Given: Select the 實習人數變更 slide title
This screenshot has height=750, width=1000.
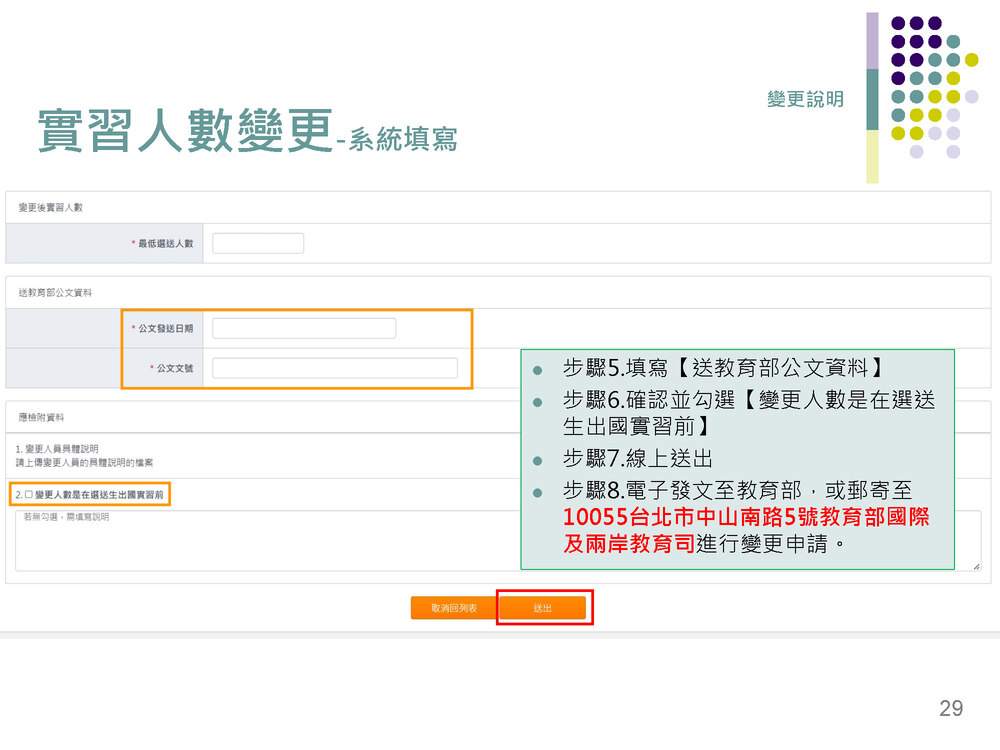Looking at the screenshot, I should pyautogui.click(x=185, y=130).
